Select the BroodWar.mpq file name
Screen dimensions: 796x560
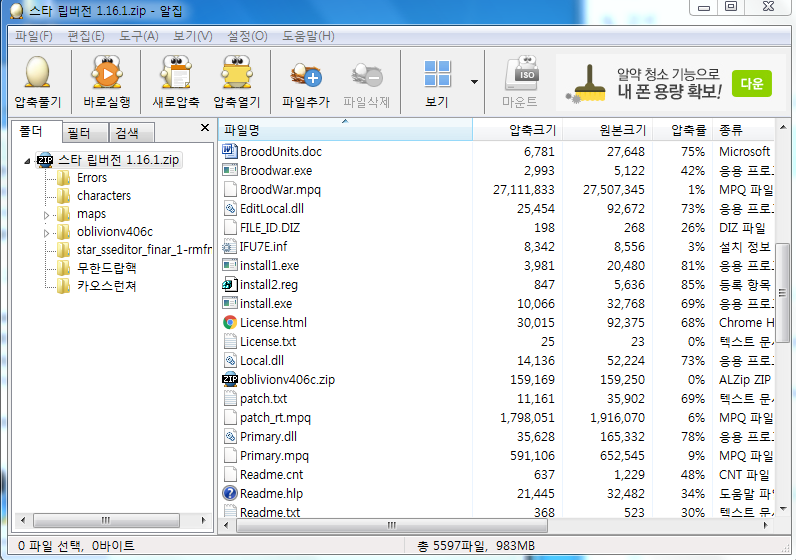tap(280, 190)
